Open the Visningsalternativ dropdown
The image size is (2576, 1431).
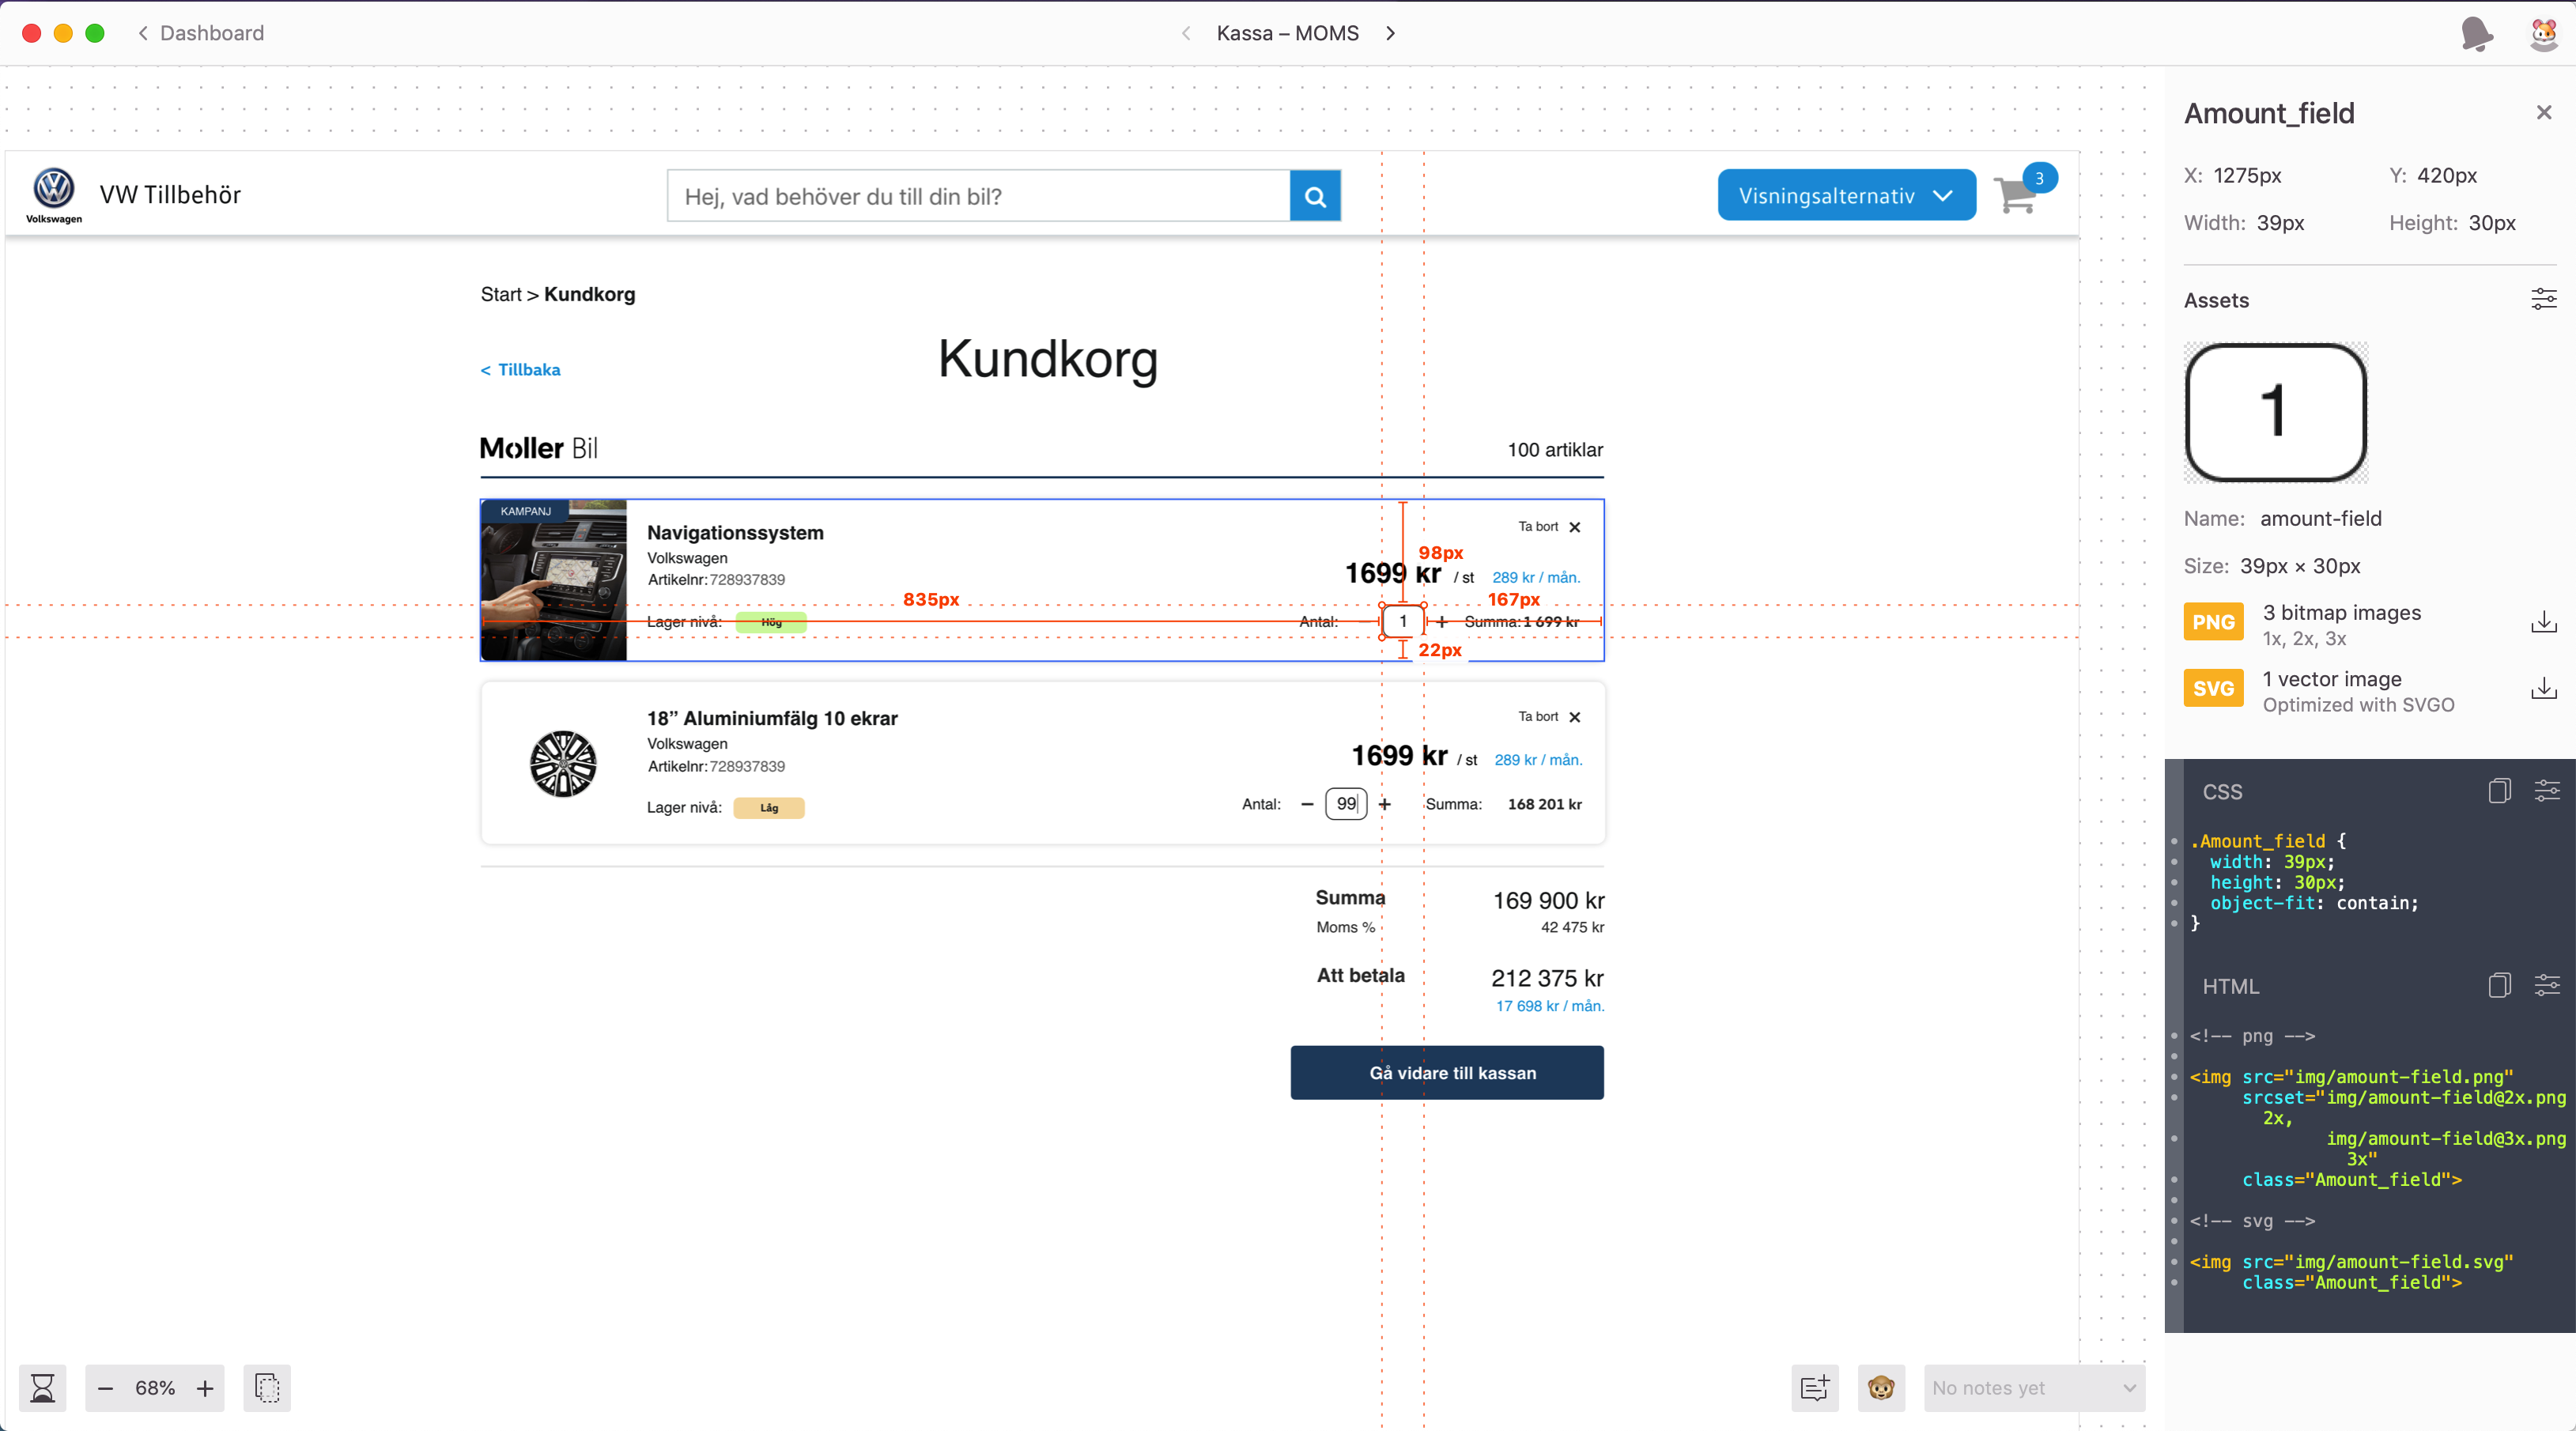pos(1846,195)
